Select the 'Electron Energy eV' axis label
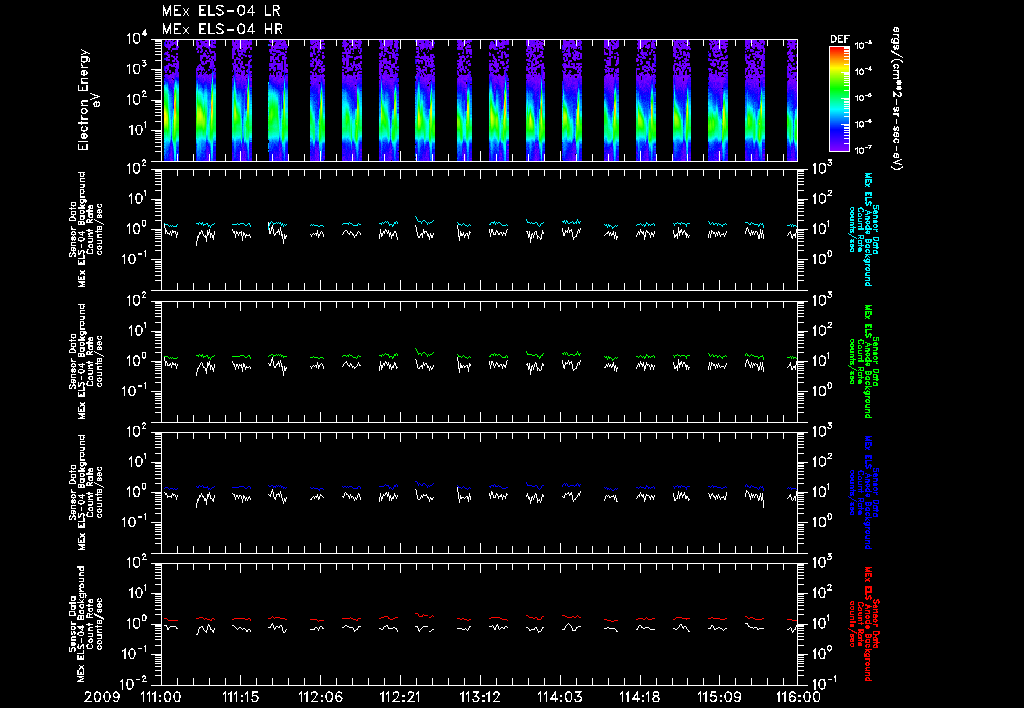The image size is (1024, 708). coord(88,100)
